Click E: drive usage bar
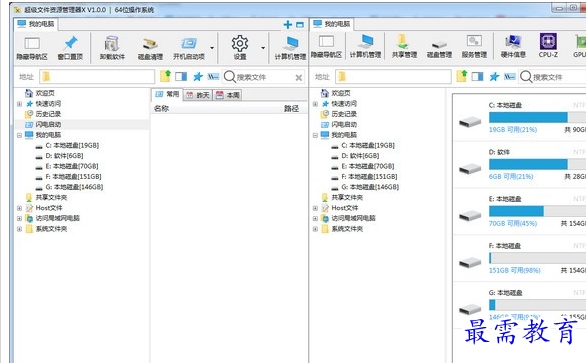 point(537,211)
